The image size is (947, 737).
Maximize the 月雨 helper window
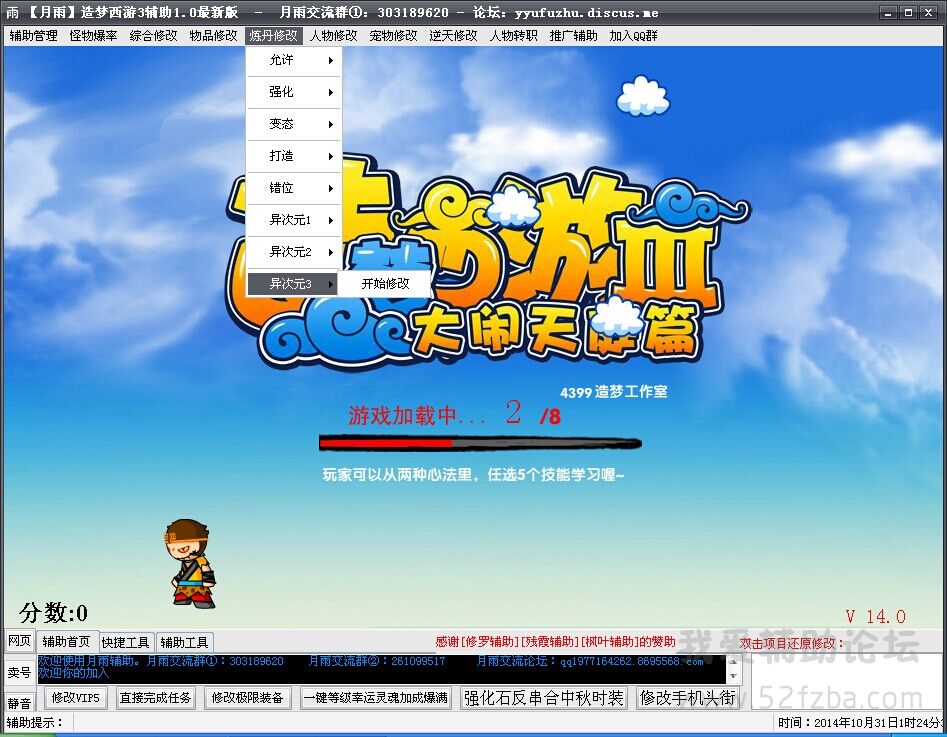[908, 12]
